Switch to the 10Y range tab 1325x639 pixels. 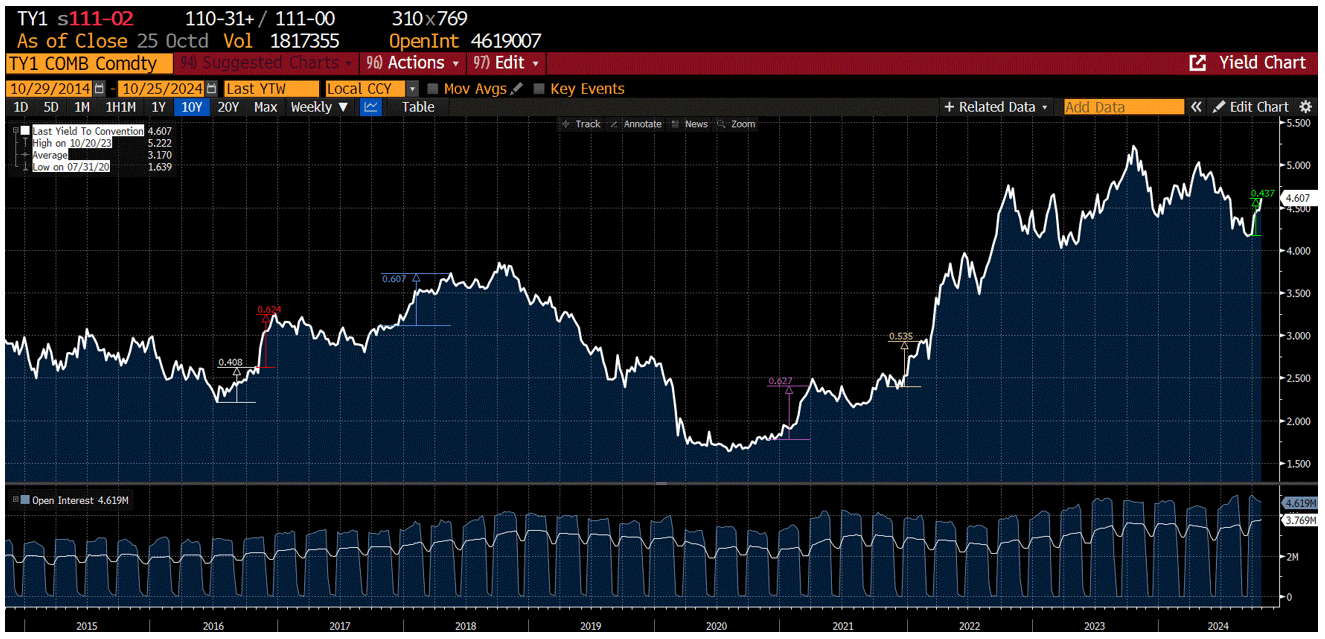coord(191,107)
